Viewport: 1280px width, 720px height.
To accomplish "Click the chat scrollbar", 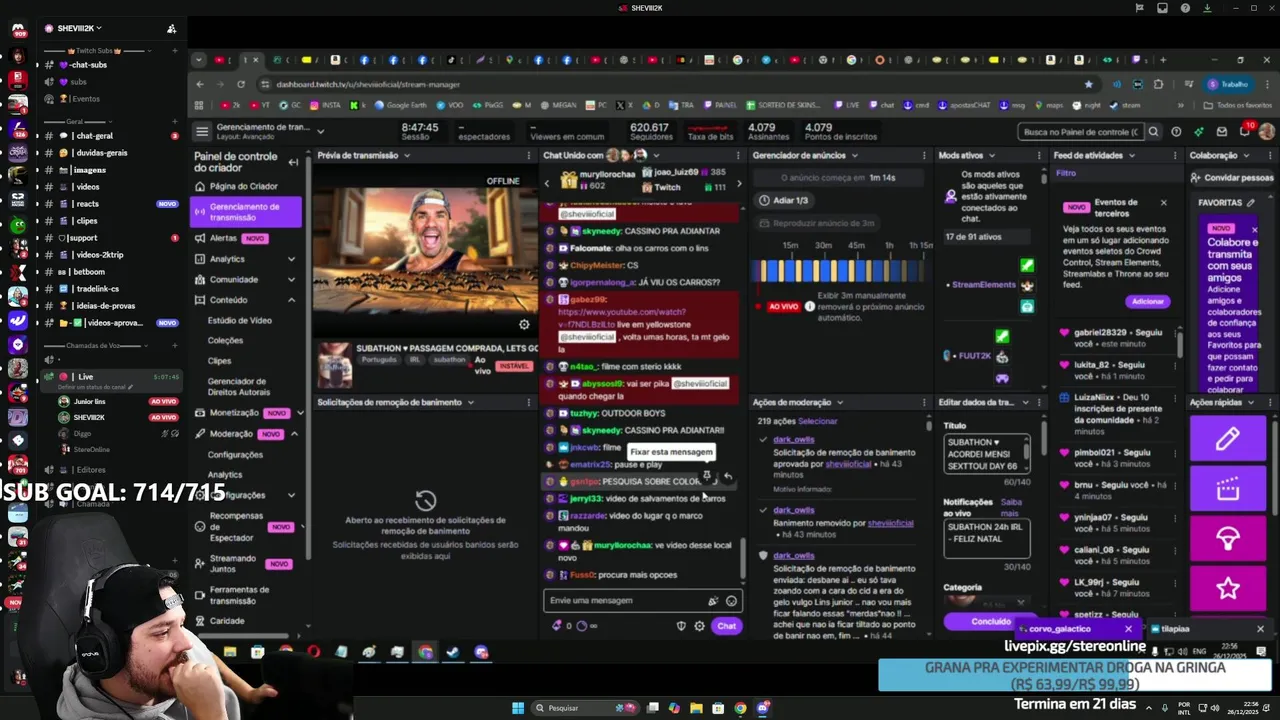I will click(742, 560).
